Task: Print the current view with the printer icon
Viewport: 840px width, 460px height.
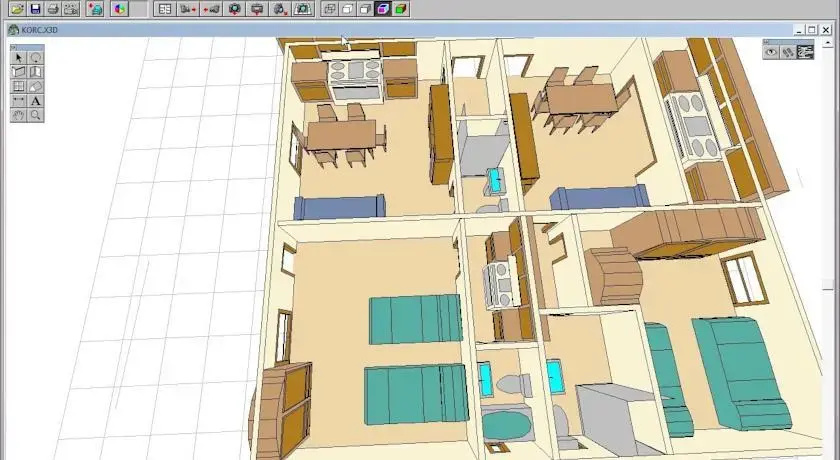Action: pyautogui.click(x=52, y=9)
